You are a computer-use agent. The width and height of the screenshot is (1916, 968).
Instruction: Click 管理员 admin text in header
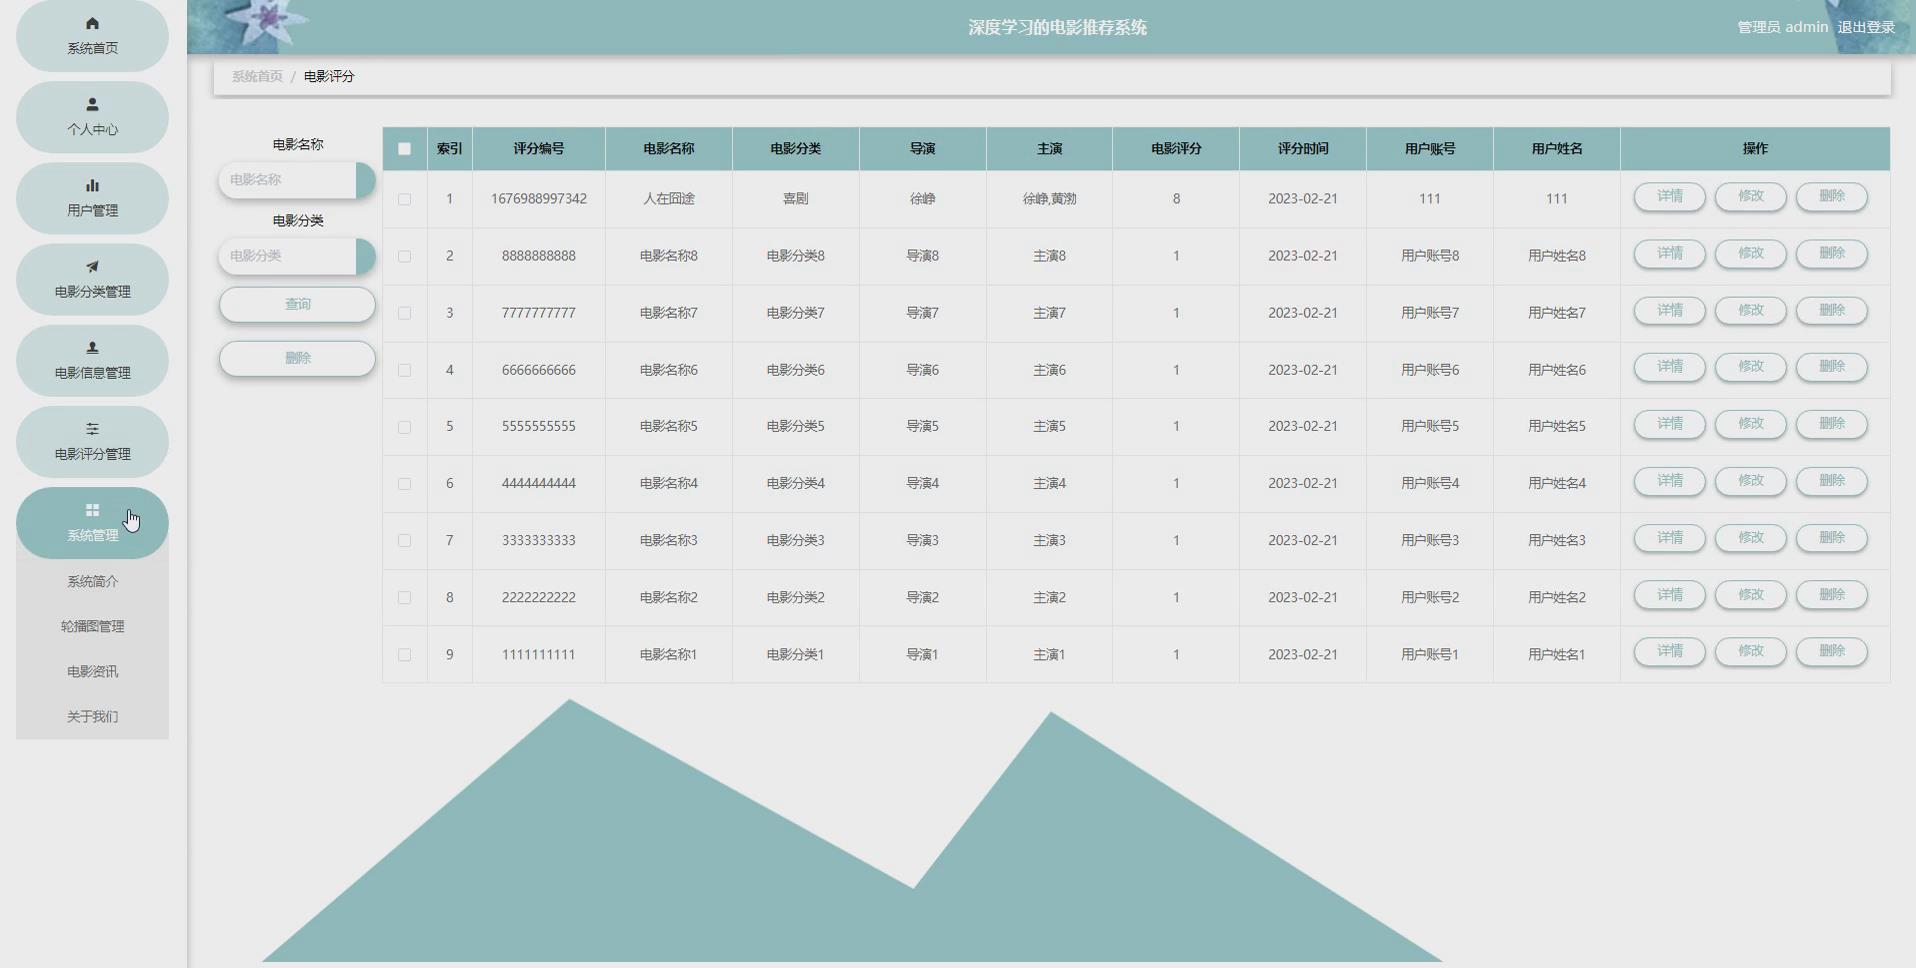tap(1782, 27)
